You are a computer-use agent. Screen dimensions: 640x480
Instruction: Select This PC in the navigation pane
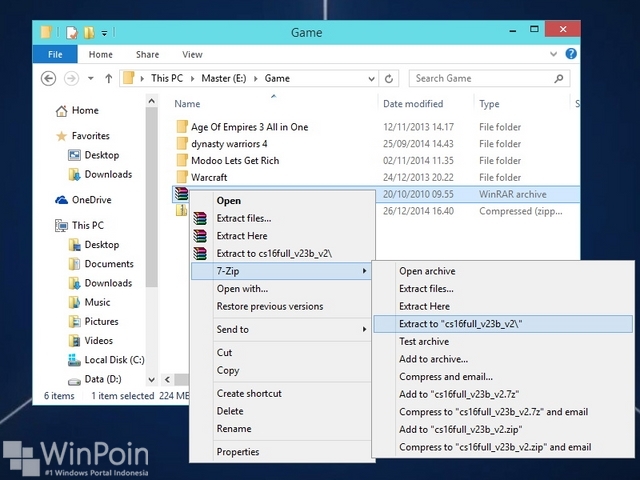click(x=88, y=225)
